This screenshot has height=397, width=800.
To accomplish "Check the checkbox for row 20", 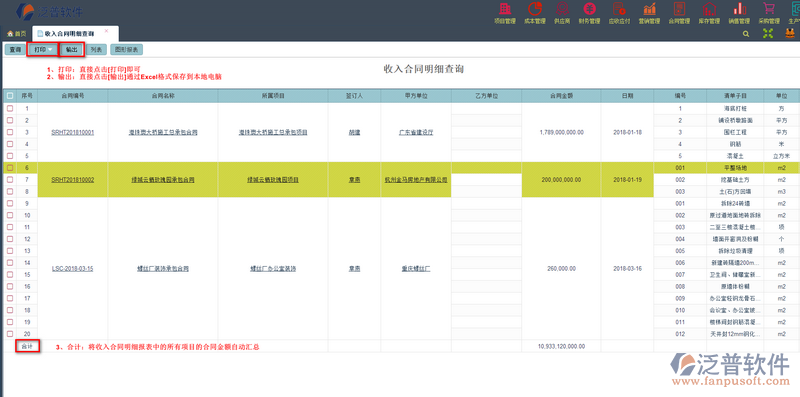I will pos(10,334).
